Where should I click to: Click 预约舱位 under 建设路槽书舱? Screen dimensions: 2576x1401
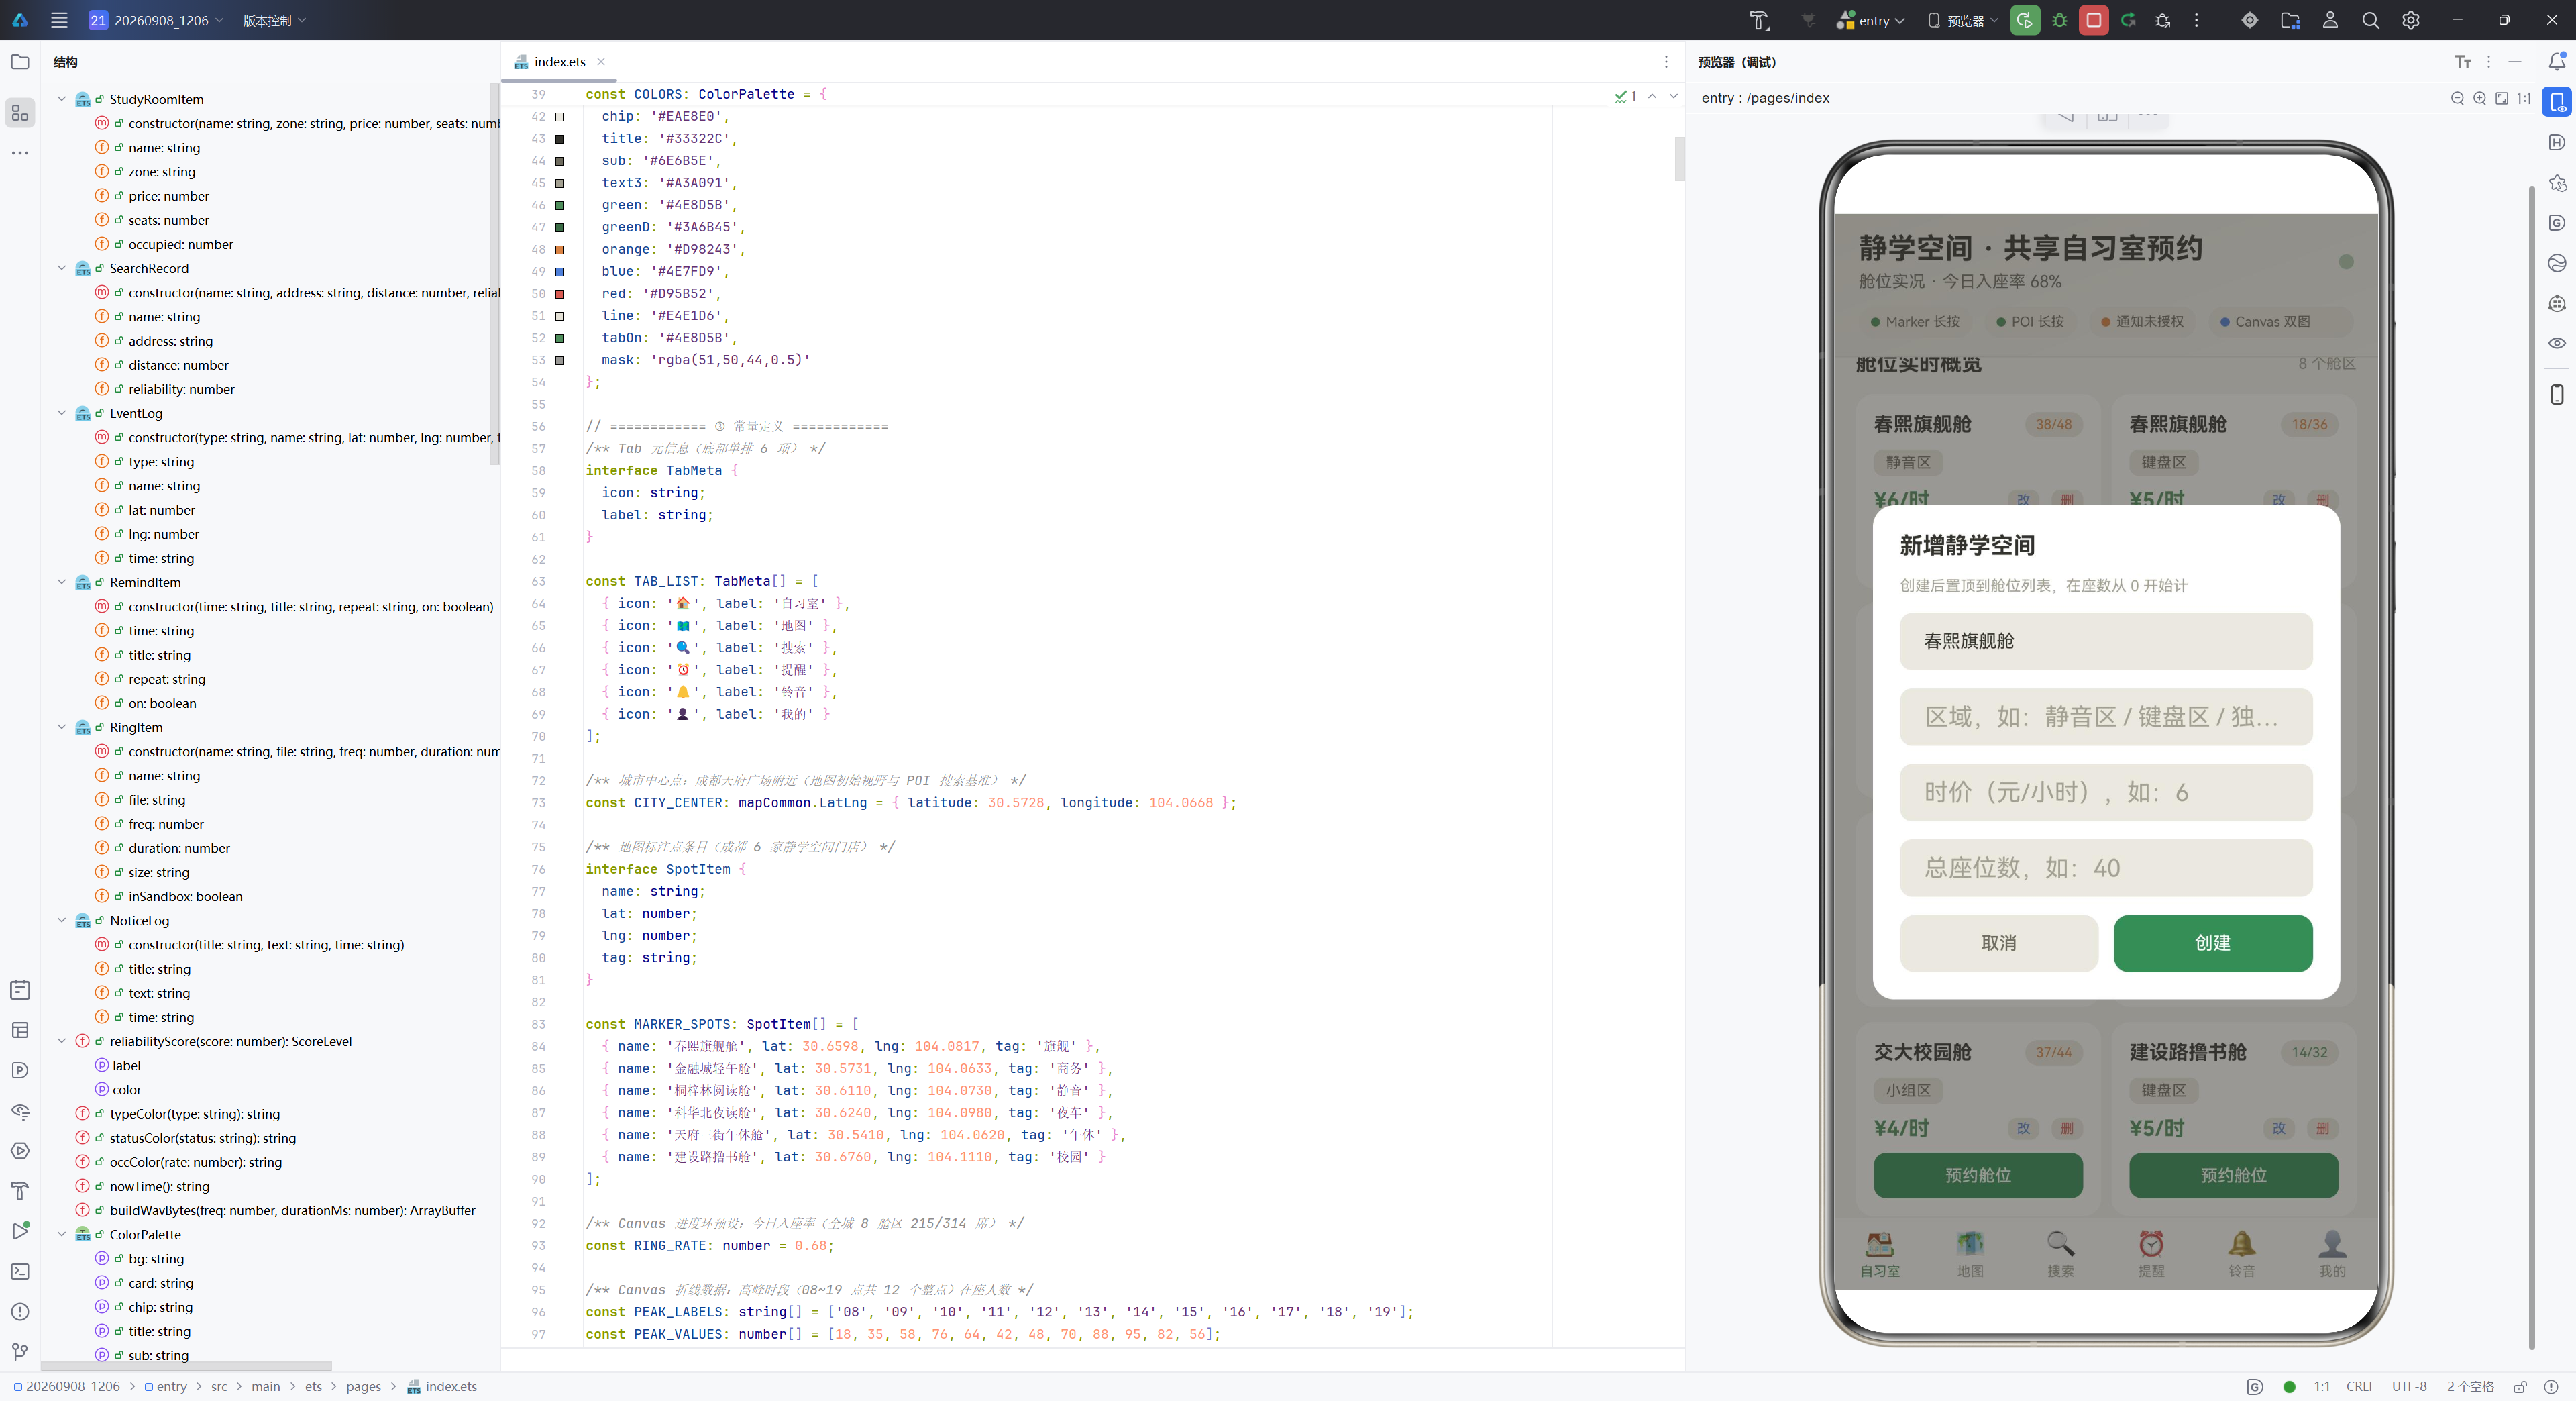tap(2233, 1175)
